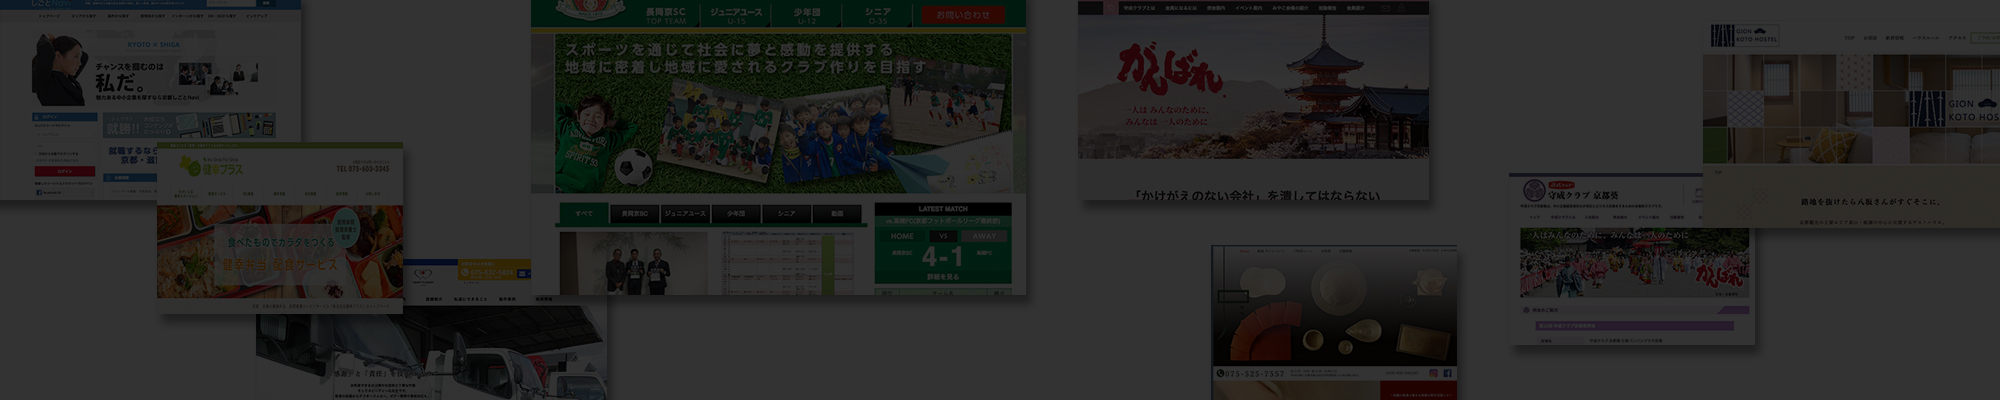2000x400 pixels.
Task: Open the 守成クラブ 京都葵 site thumbnail
Action: click(1632, 260)
